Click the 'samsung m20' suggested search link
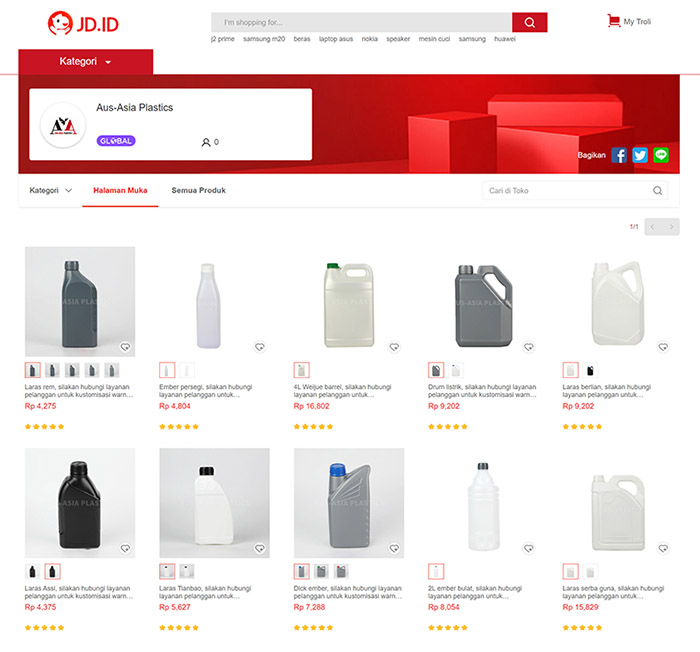The width and height of the screenshot is (700, 652). coord(264,39)
